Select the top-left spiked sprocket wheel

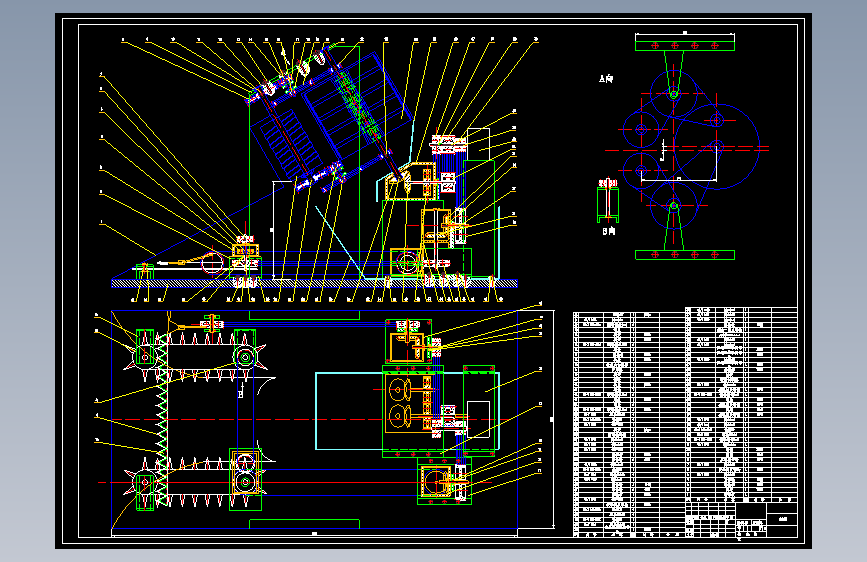pyautogui.click(x=145, y=357)
